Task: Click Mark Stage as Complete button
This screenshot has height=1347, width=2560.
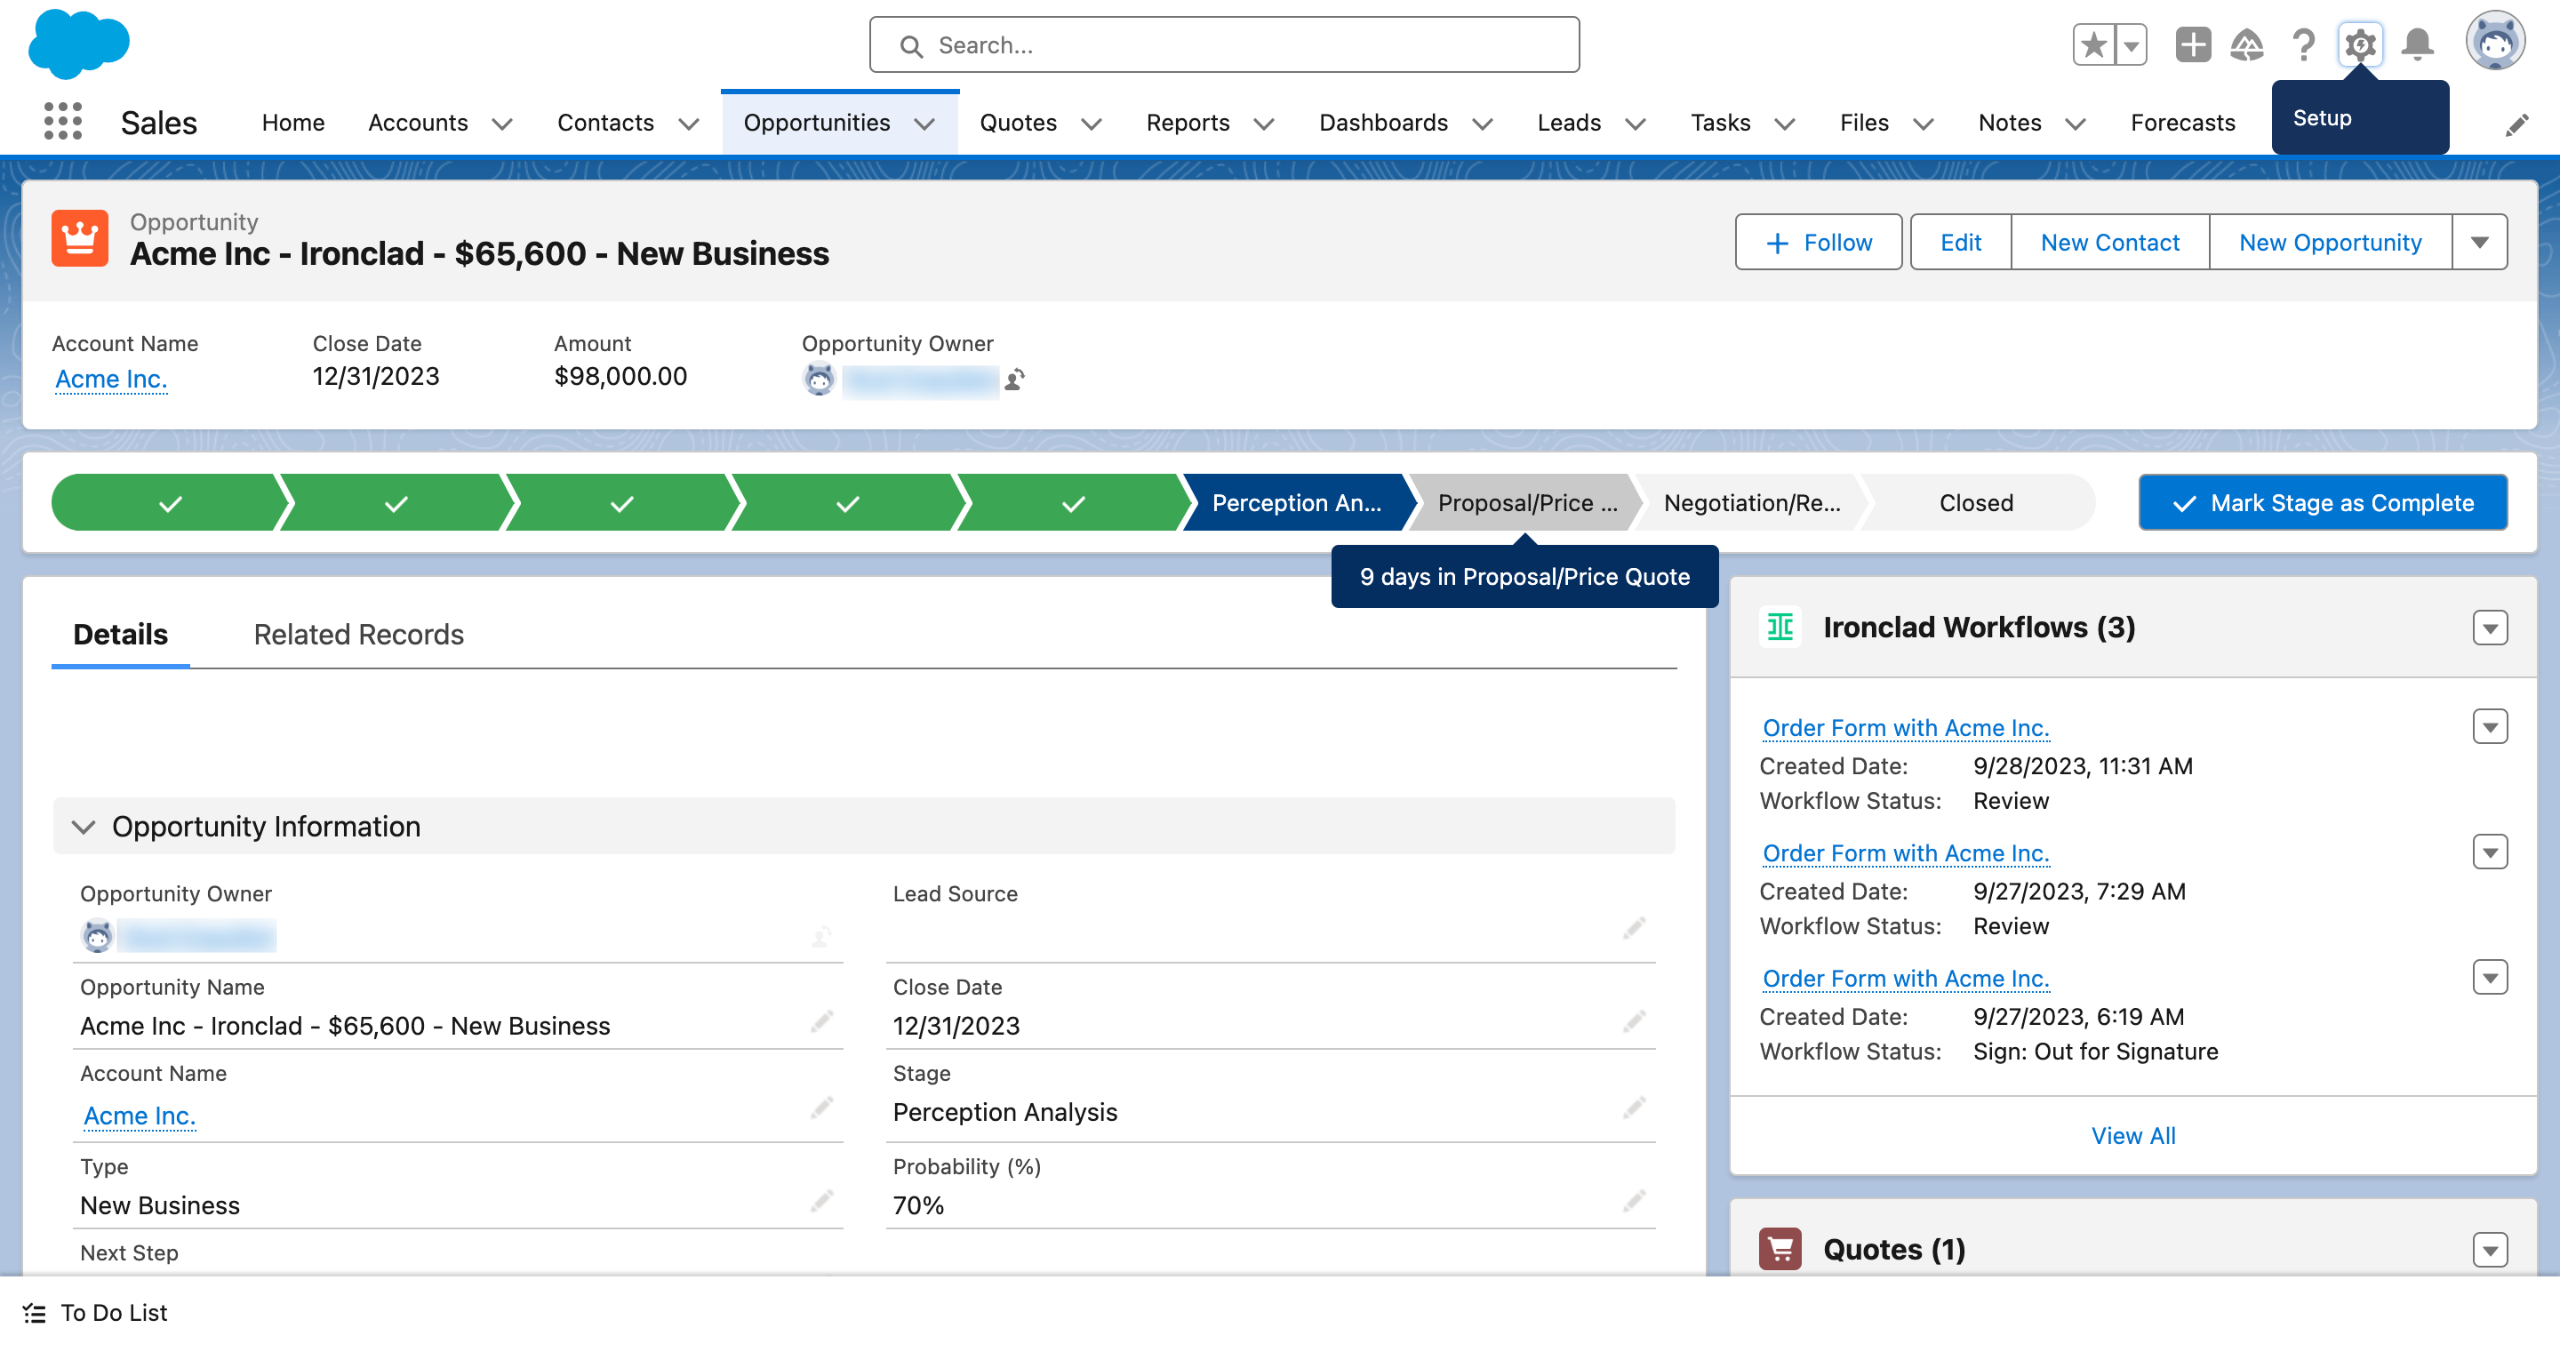Action: [x=2322, y=503]
